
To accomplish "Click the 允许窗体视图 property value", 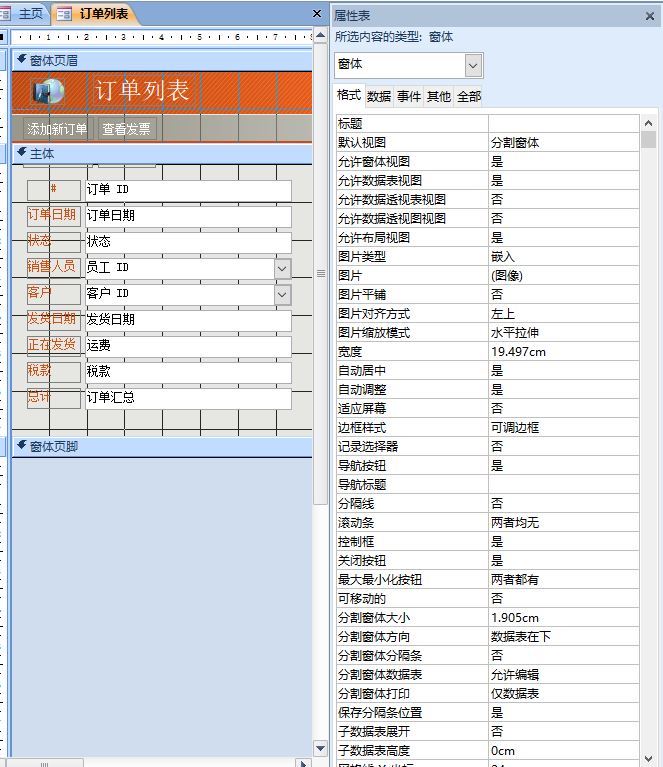I will click(x=563, y=162).
